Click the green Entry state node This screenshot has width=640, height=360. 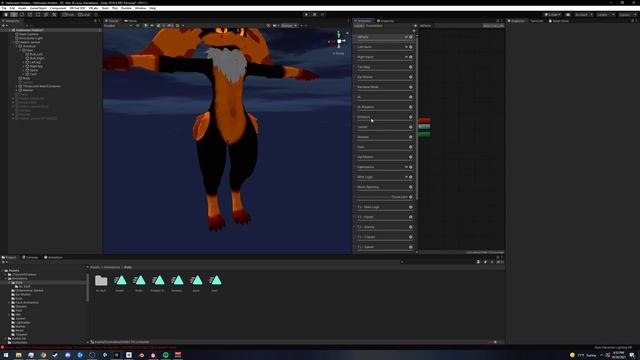(x=424, y=134)
